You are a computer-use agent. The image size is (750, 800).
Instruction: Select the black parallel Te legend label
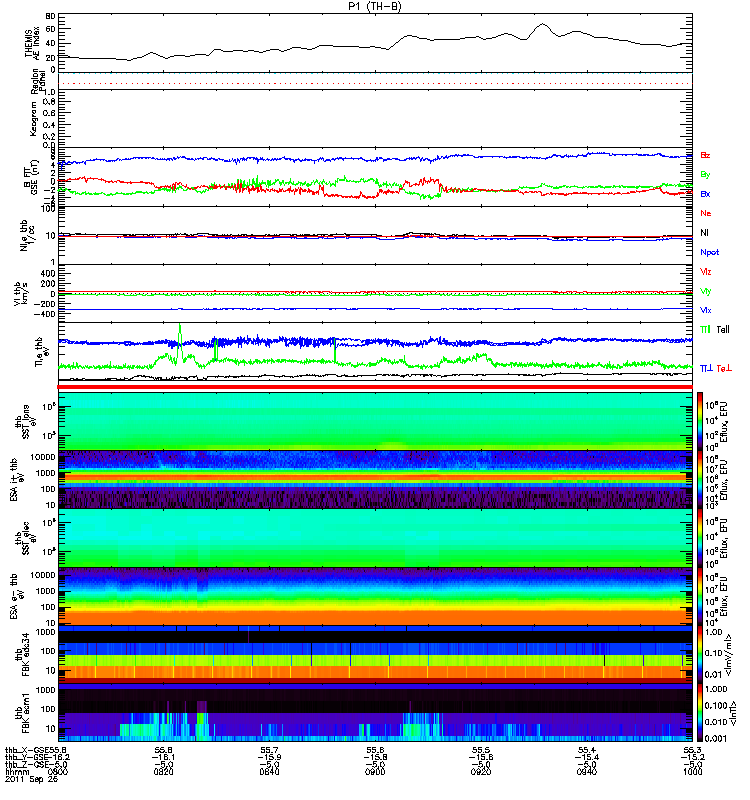point(723,330)
